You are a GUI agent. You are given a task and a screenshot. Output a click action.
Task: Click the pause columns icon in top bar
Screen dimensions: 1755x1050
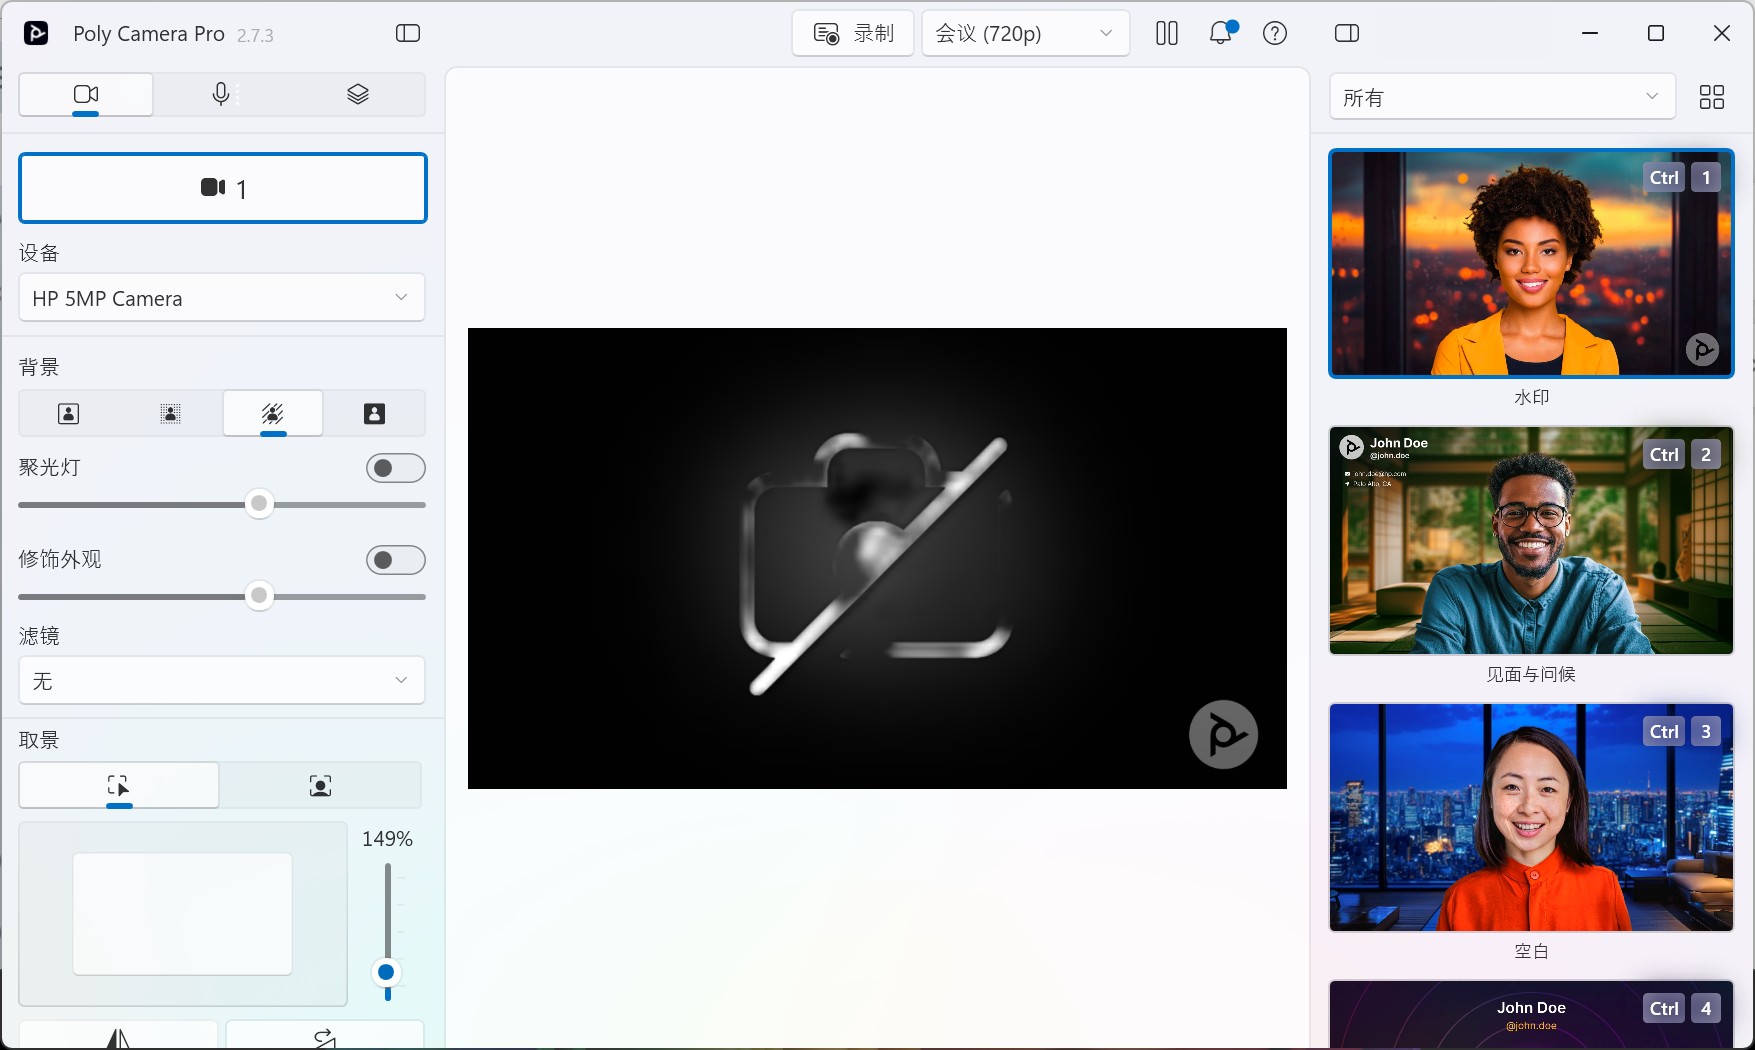1166,33
